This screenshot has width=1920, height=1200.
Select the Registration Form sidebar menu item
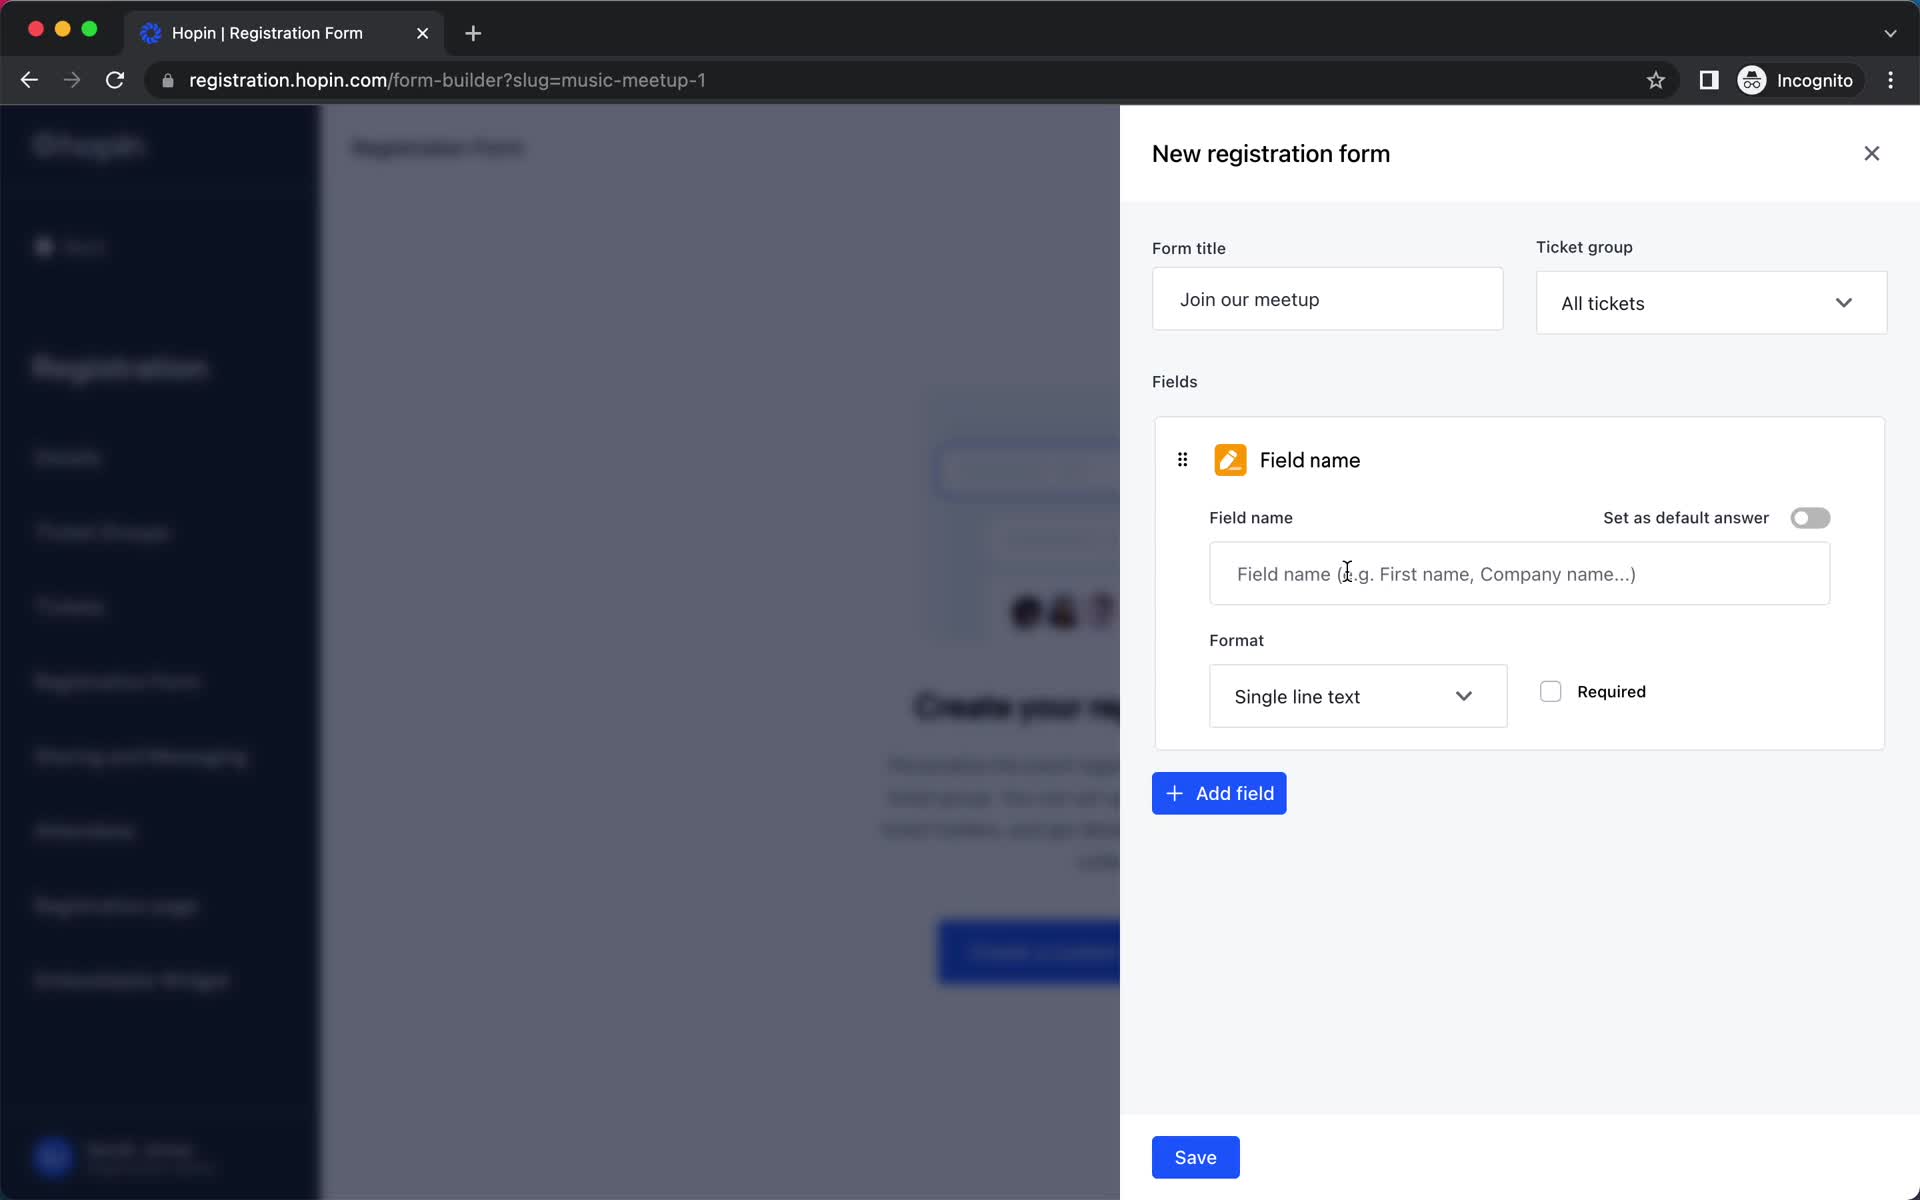[117, 680]
